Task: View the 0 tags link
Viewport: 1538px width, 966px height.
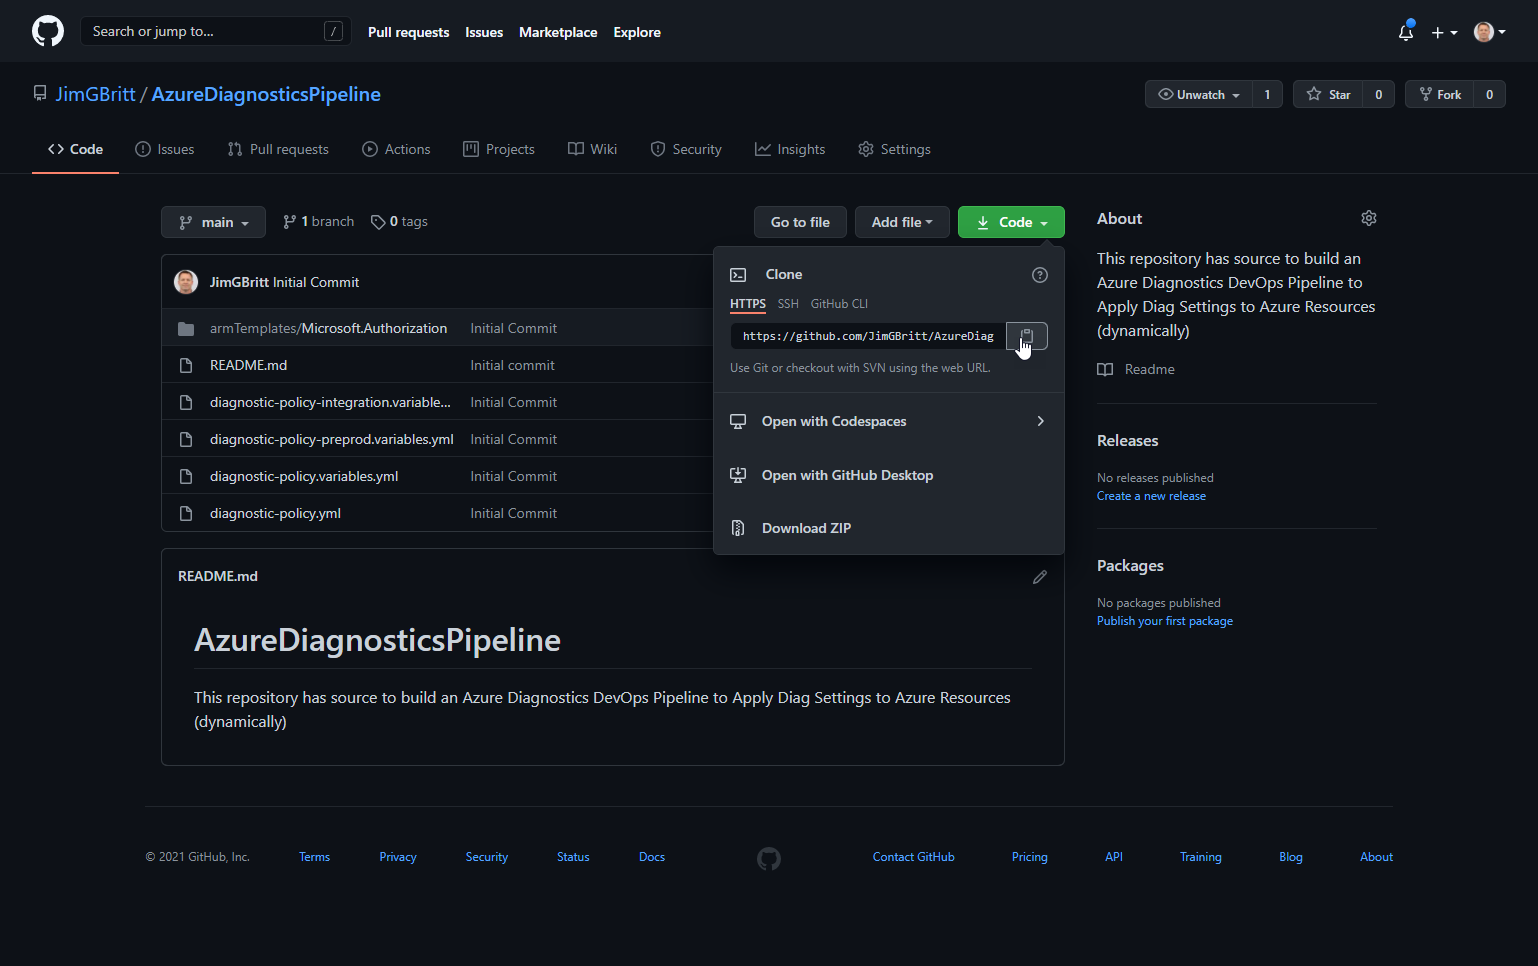Action: pyautogui.click(x=399, y=221)
